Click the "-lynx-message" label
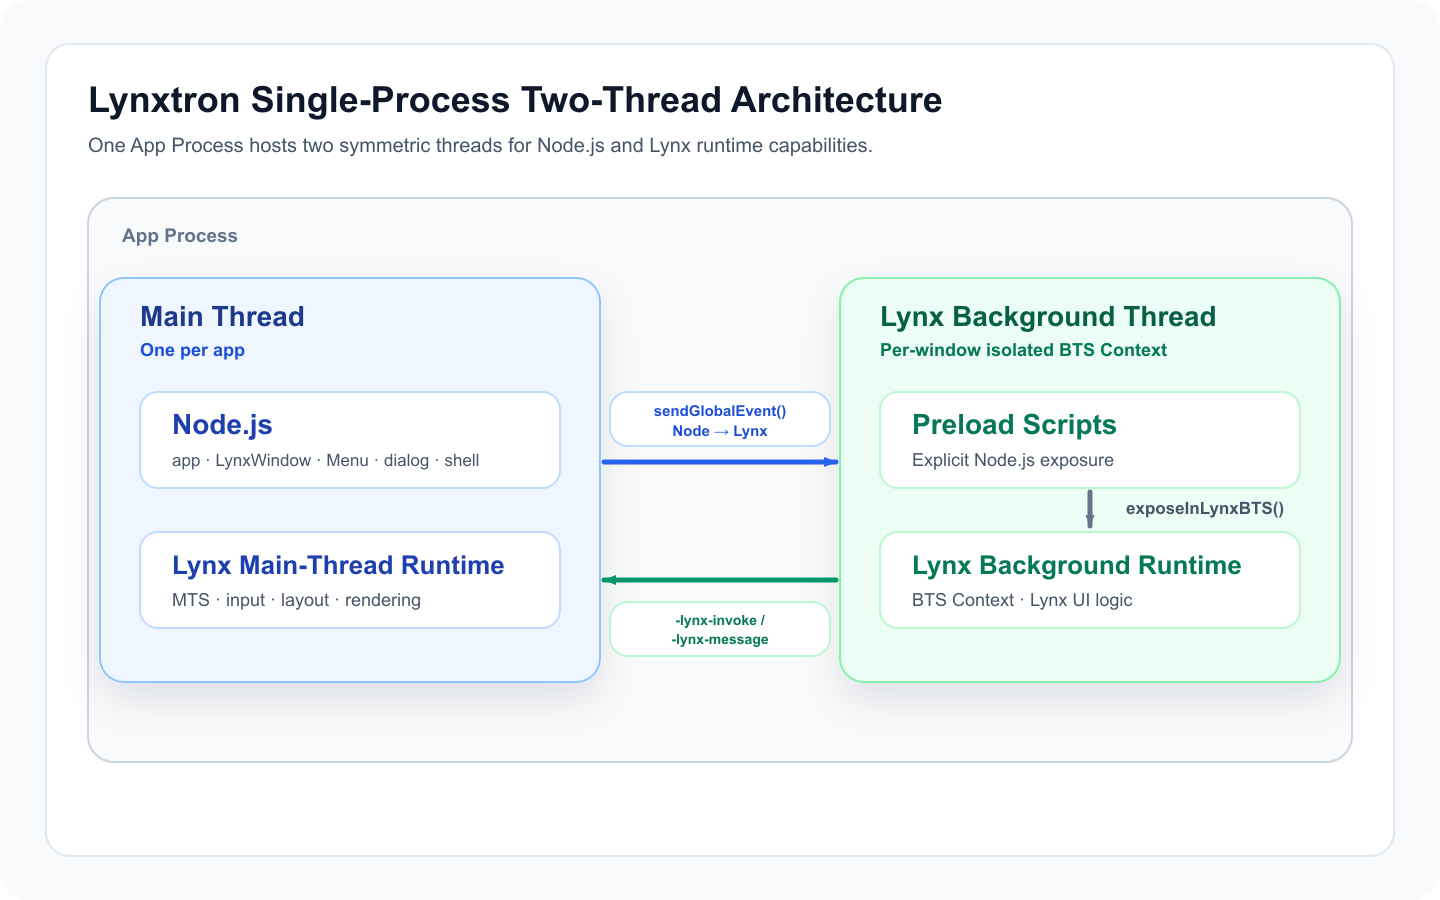Viewport: 1440px width, 900px height. coord(720,639)
